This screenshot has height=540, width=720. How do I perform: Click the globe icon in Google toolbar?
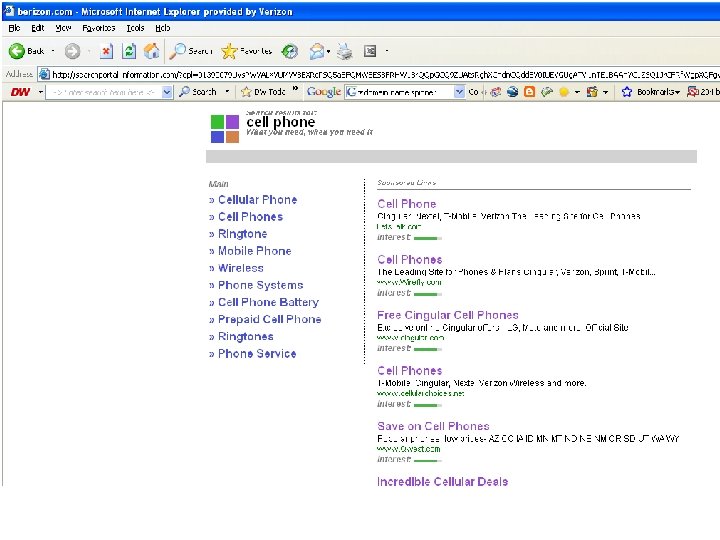click(x=512, y=92)
